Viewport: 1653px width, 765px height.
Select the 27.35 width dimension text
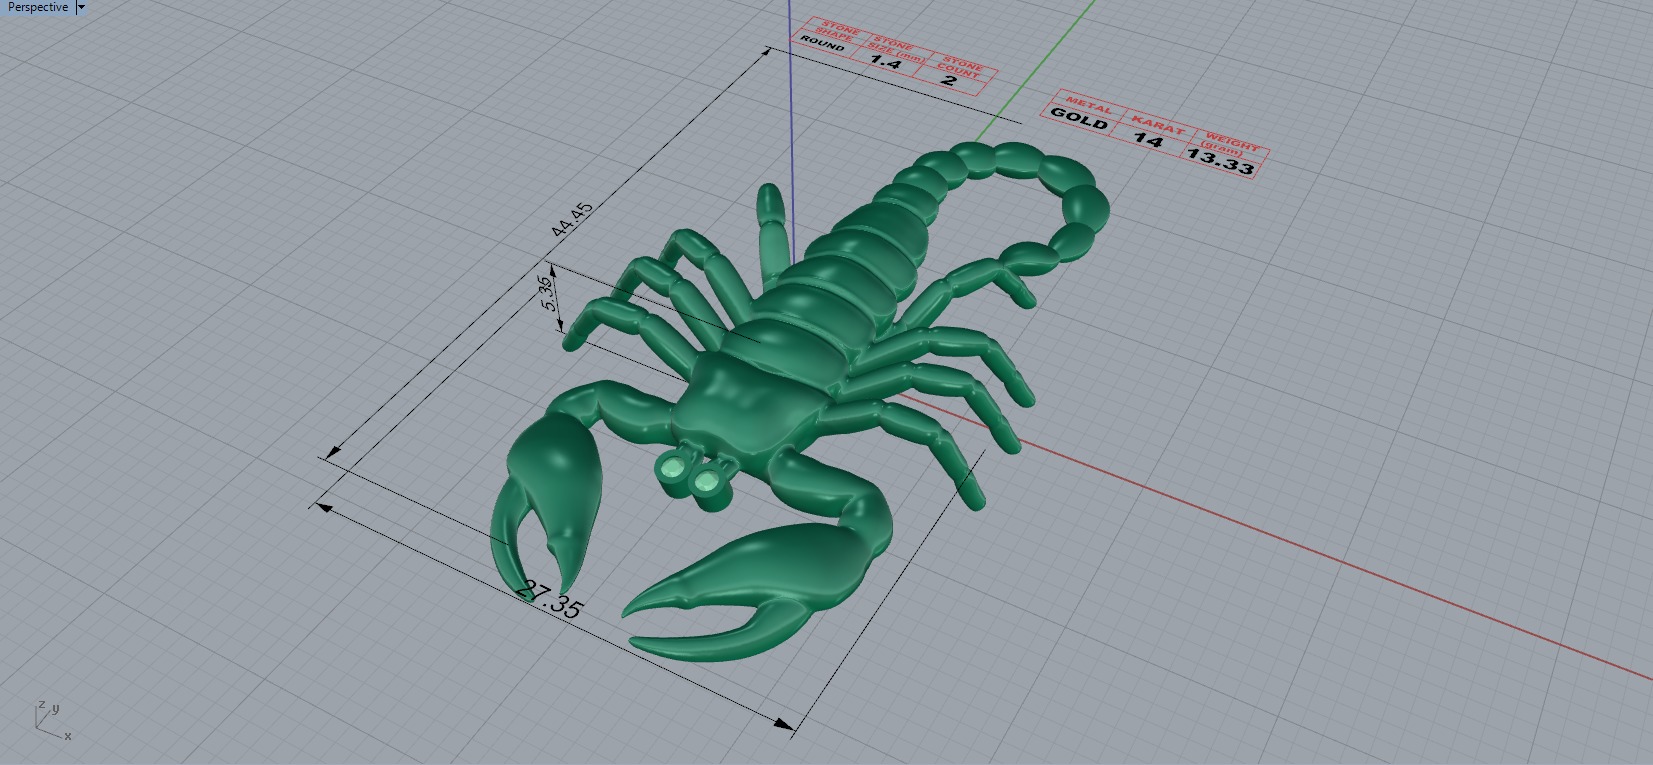point(549,598)
